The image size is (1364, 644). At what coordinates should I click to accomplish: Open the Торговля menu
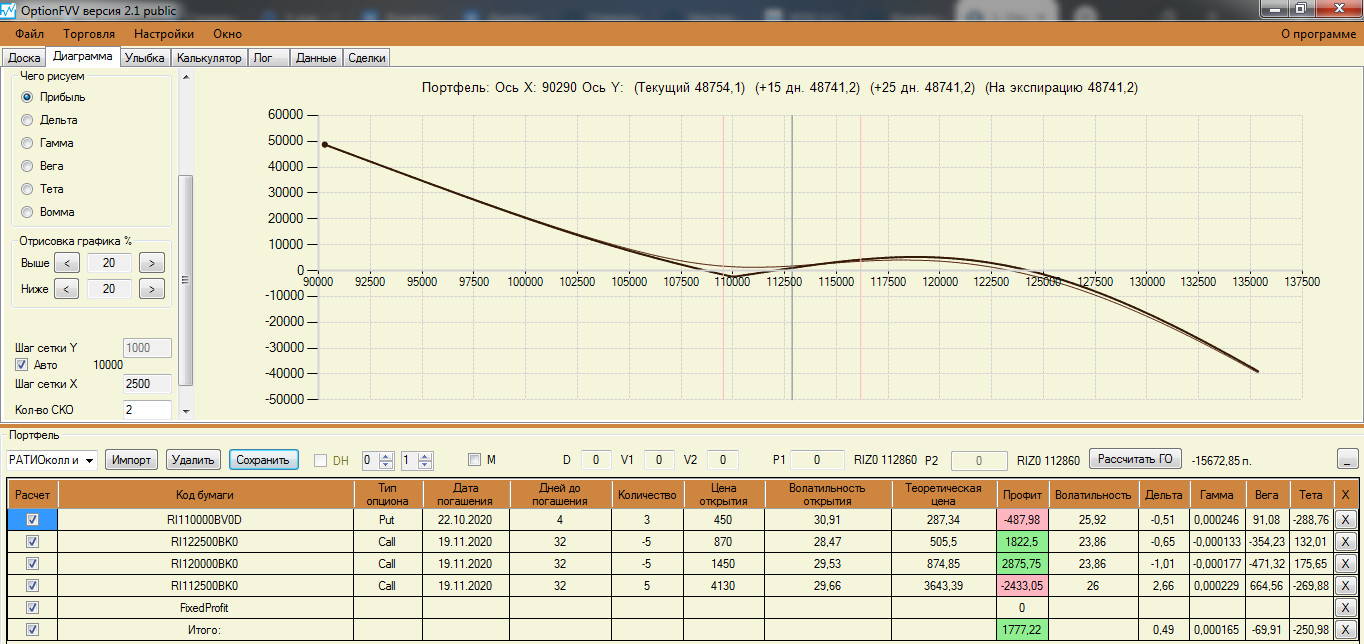89,34
